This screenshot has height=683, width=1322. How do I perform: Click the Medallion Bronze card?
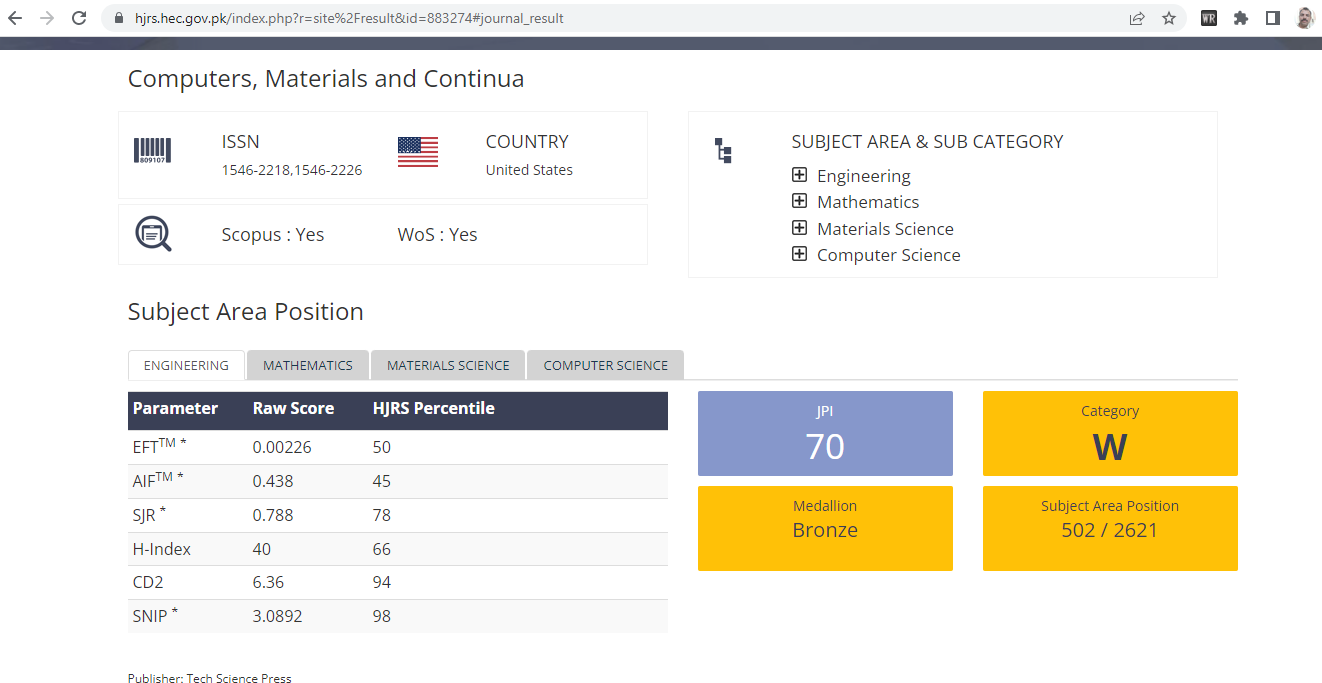[825, 528]
